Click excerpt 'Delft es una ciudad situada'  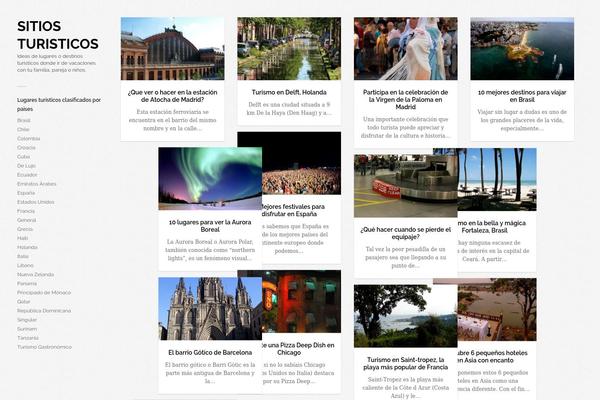tap(289, 109)
